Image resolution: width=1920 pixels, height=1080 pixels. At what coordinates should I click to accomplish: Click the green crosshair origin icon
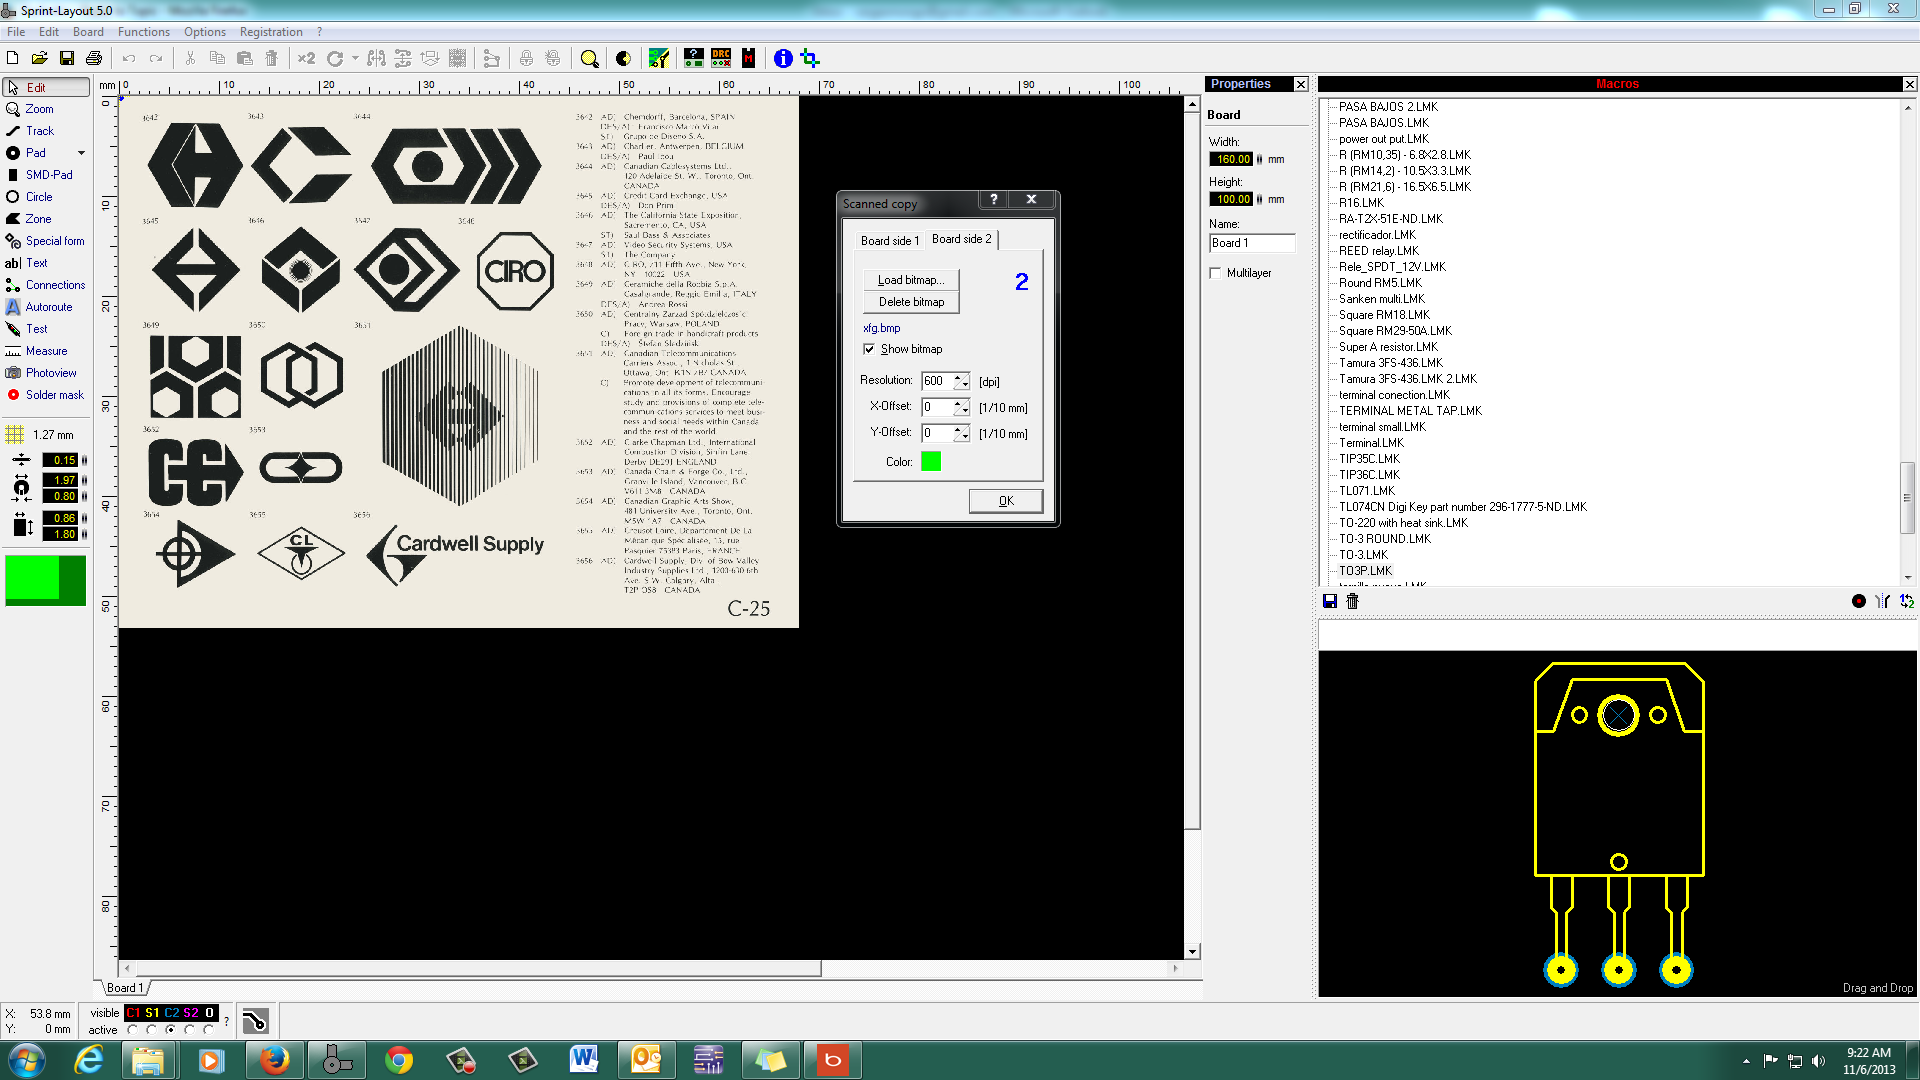click(810, 59)
